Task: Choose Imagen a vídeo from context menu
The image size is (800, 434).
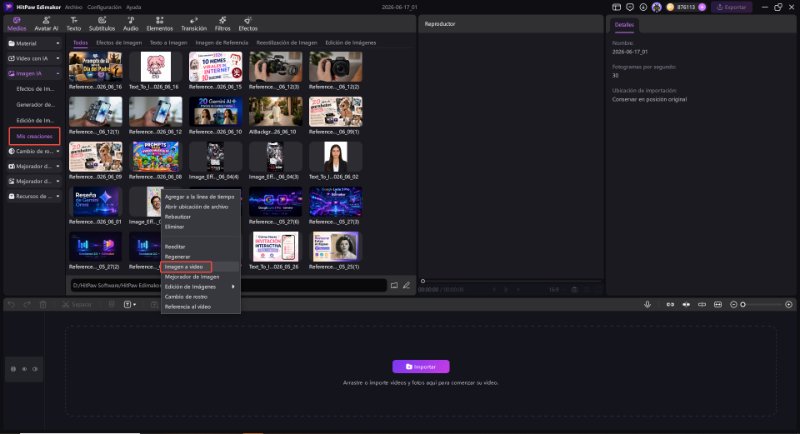Action: [x=184, y=267]
